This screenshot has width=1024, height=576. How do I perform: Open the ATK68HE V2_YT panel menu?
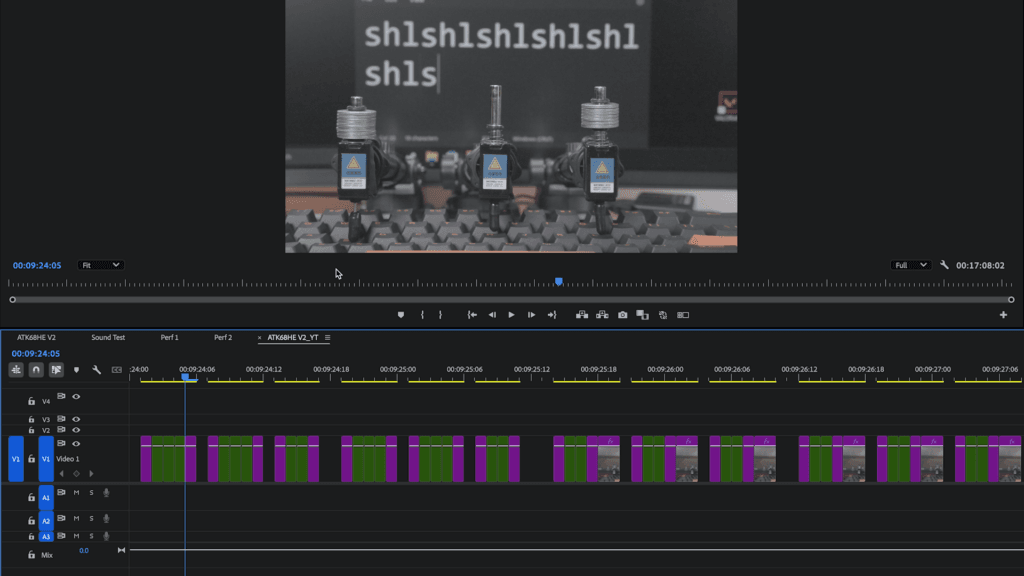pyautogui.click(x=328, y=338)
